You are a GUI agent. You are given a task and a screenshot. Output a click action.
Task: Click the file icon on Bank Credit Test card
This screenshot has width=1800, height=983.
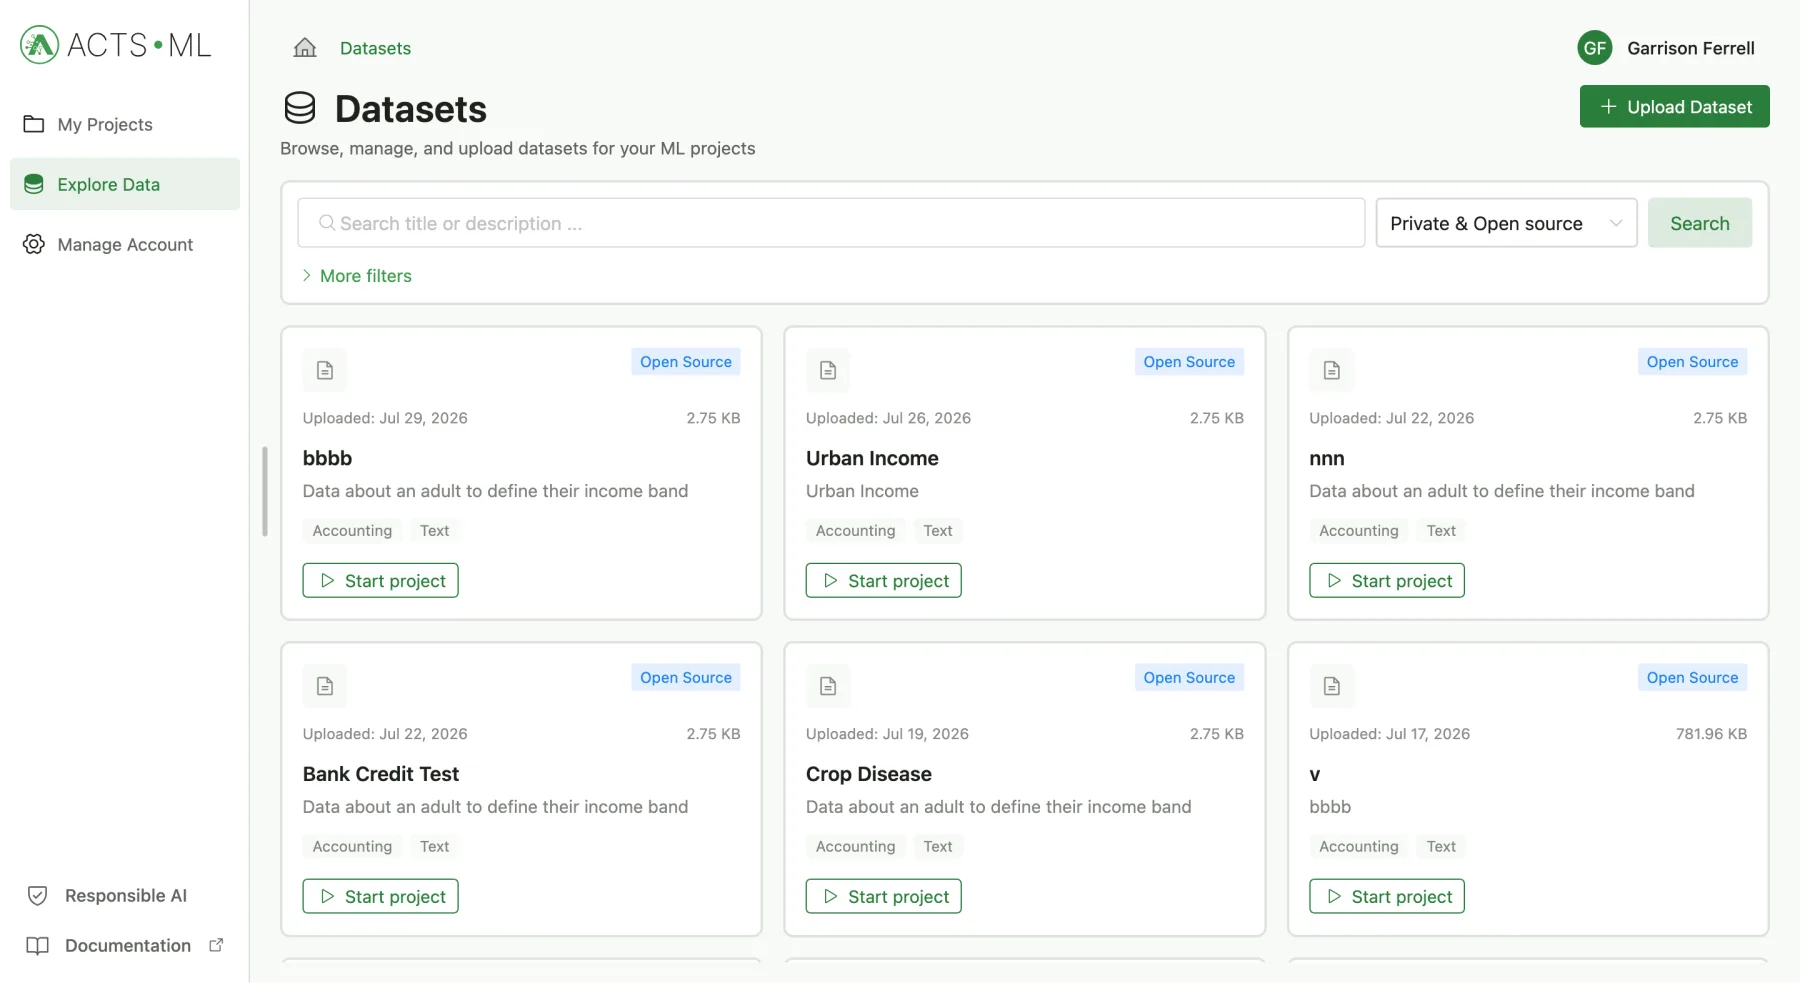[325, 686]
